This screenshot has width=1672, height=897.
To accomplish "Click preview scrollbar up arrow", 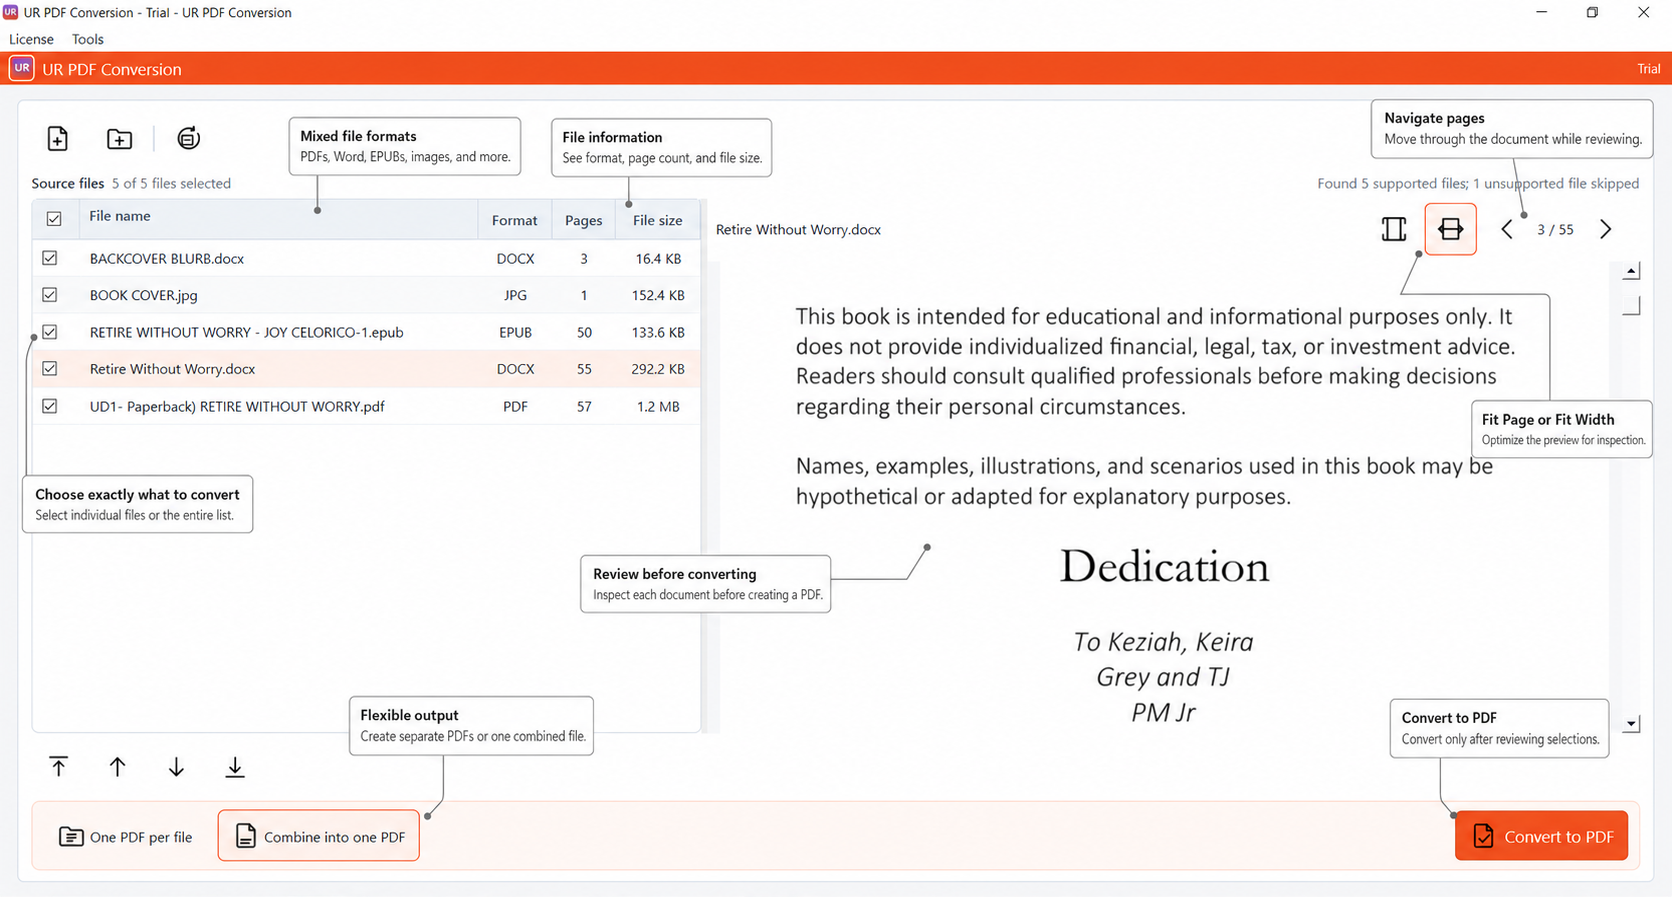I will coord(1631,271).
